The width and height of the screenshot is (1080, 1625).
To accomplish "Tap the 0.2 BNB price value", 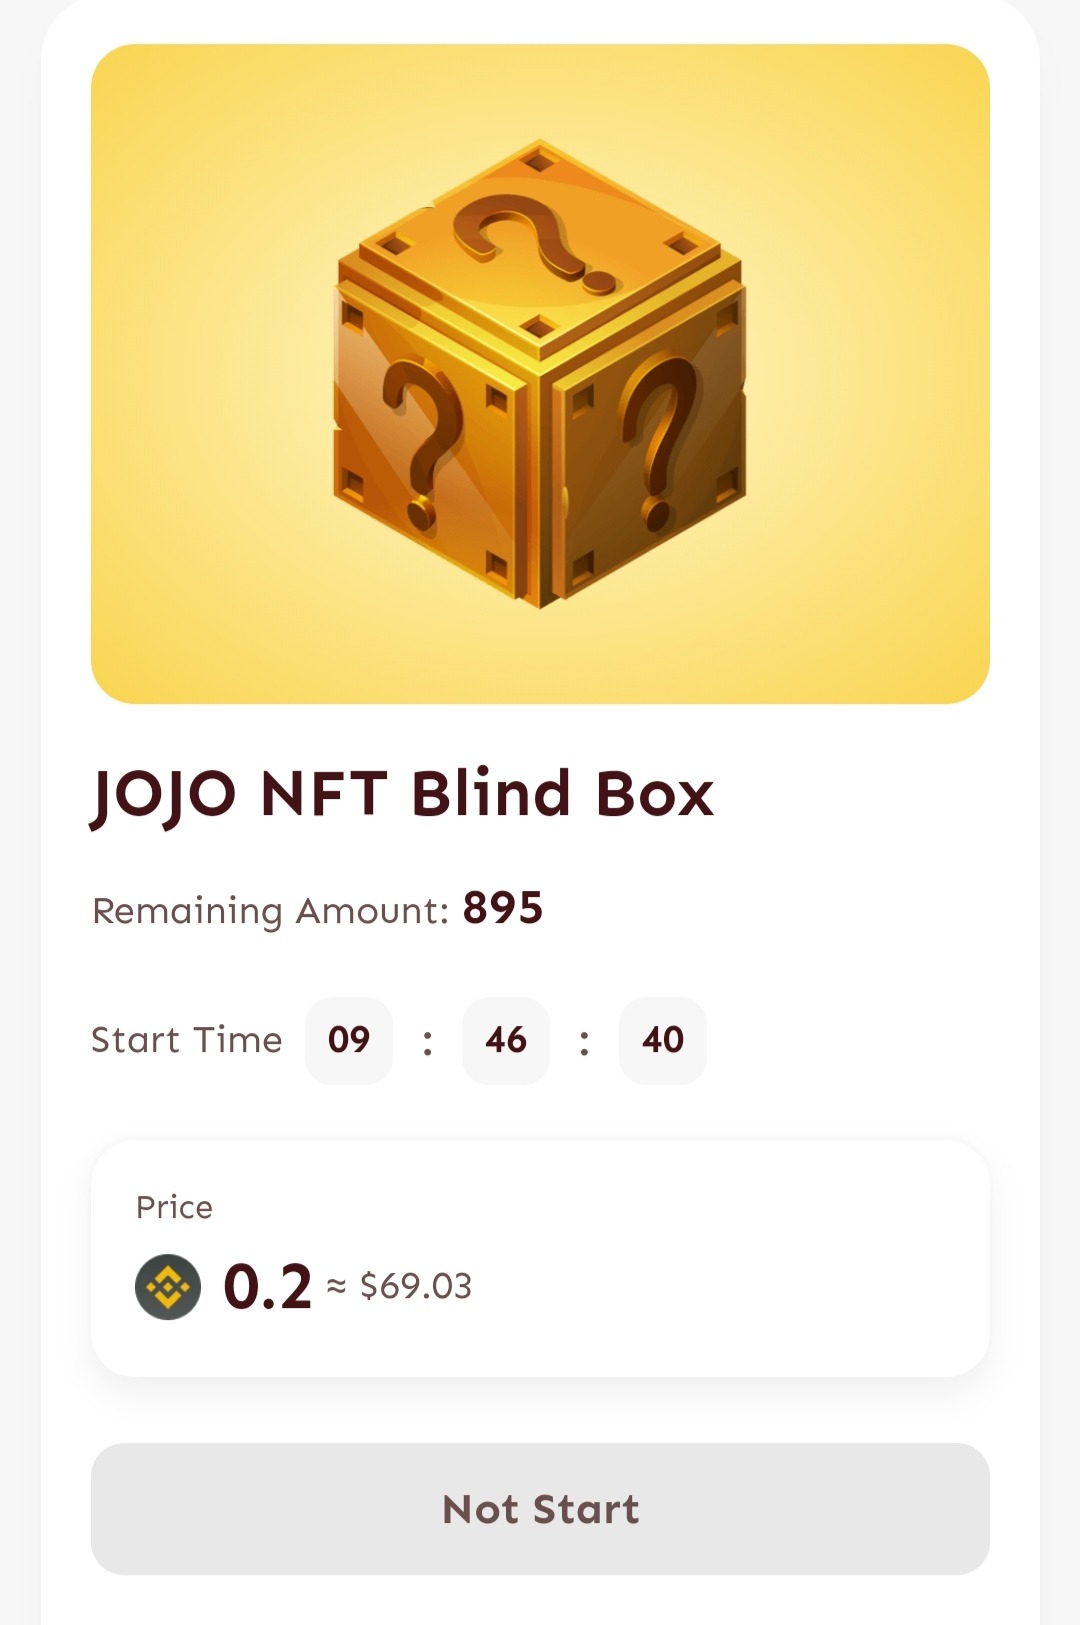I will pos(268,1287).
